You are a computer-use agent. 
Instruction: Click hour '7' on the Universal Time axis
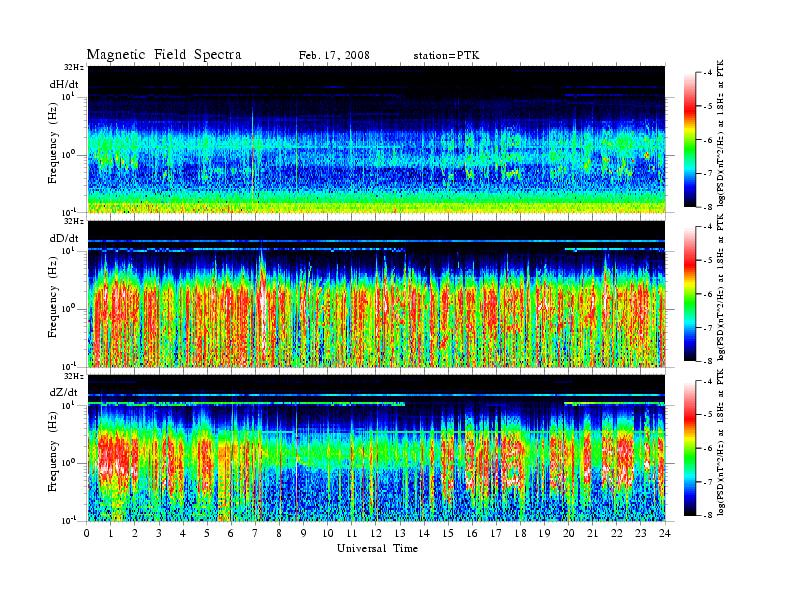click(x=255, y=534)
